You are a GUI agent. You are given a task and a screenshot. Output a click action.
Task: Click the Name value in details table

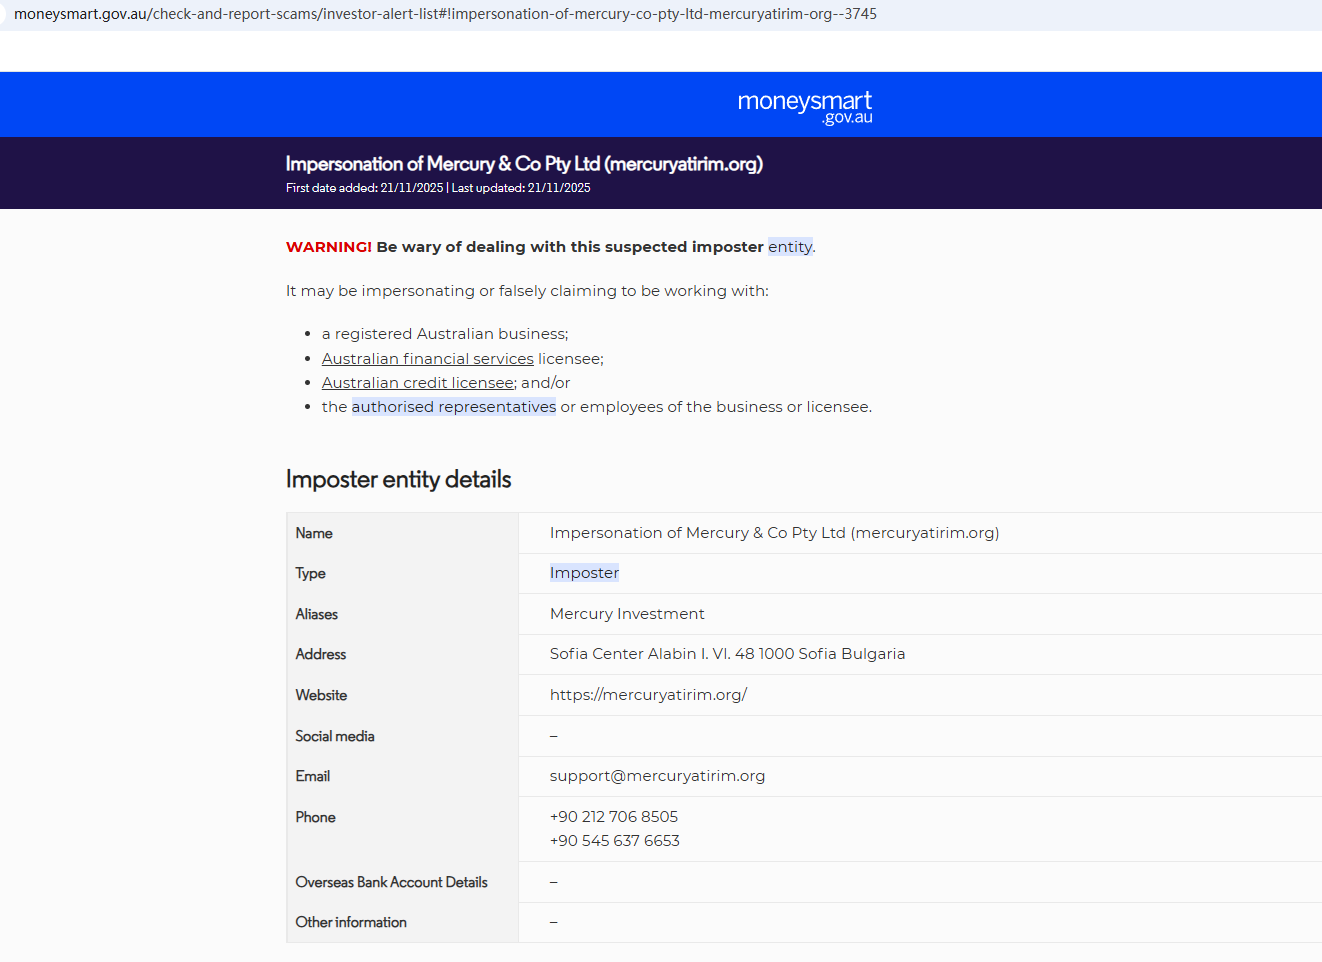(774, 533)
